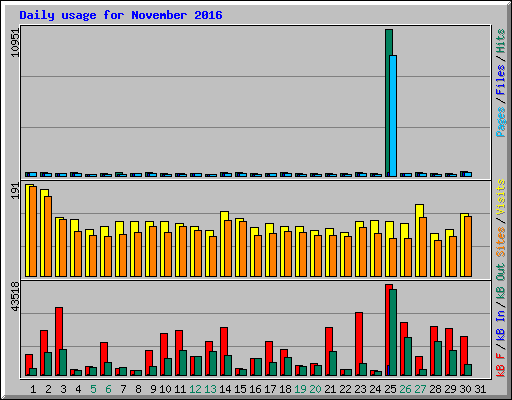Image resolution: width=512 pixels, height=400 pixels.
Task: Select the cyan 'Pages' legend label
Action: pyautogui.click(x=500, y=122)
